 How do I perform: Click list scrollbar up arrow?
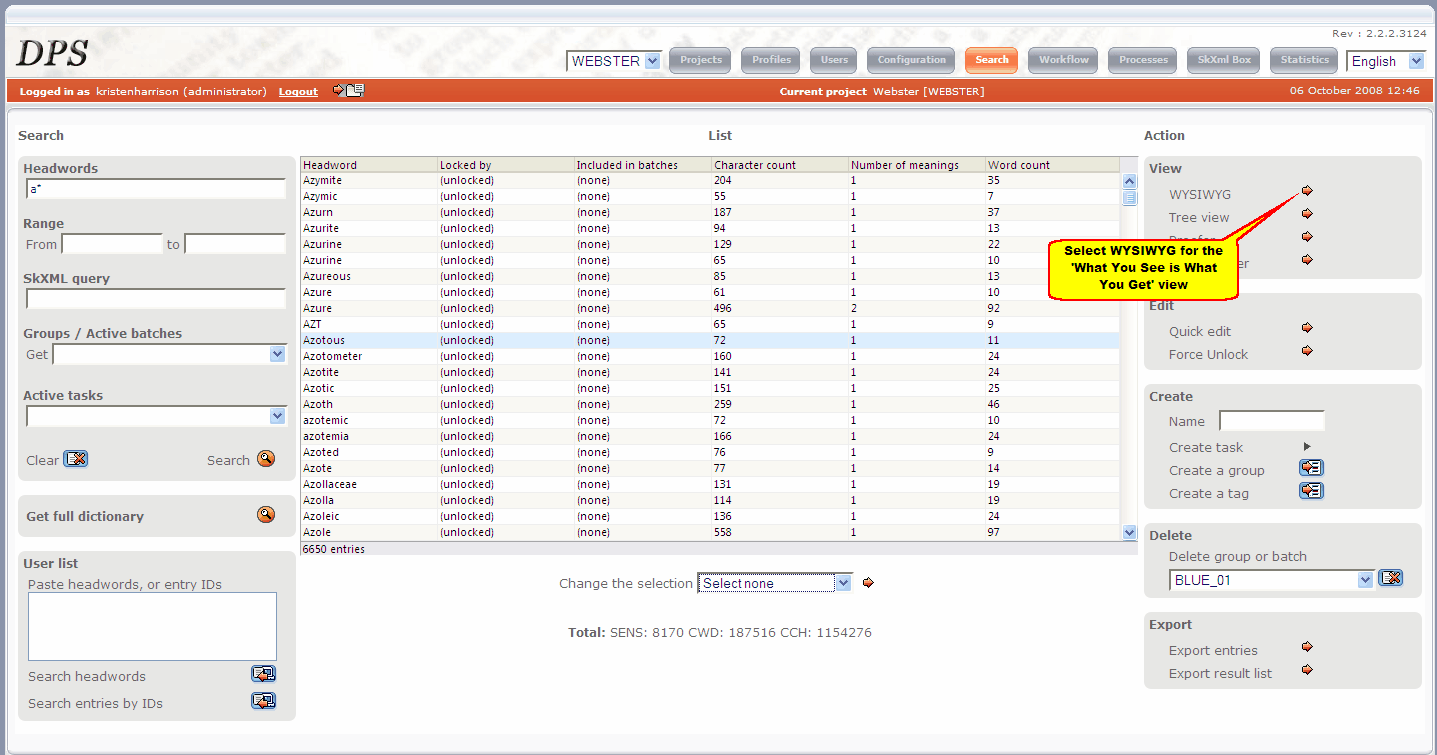(x=1130, y=181)
